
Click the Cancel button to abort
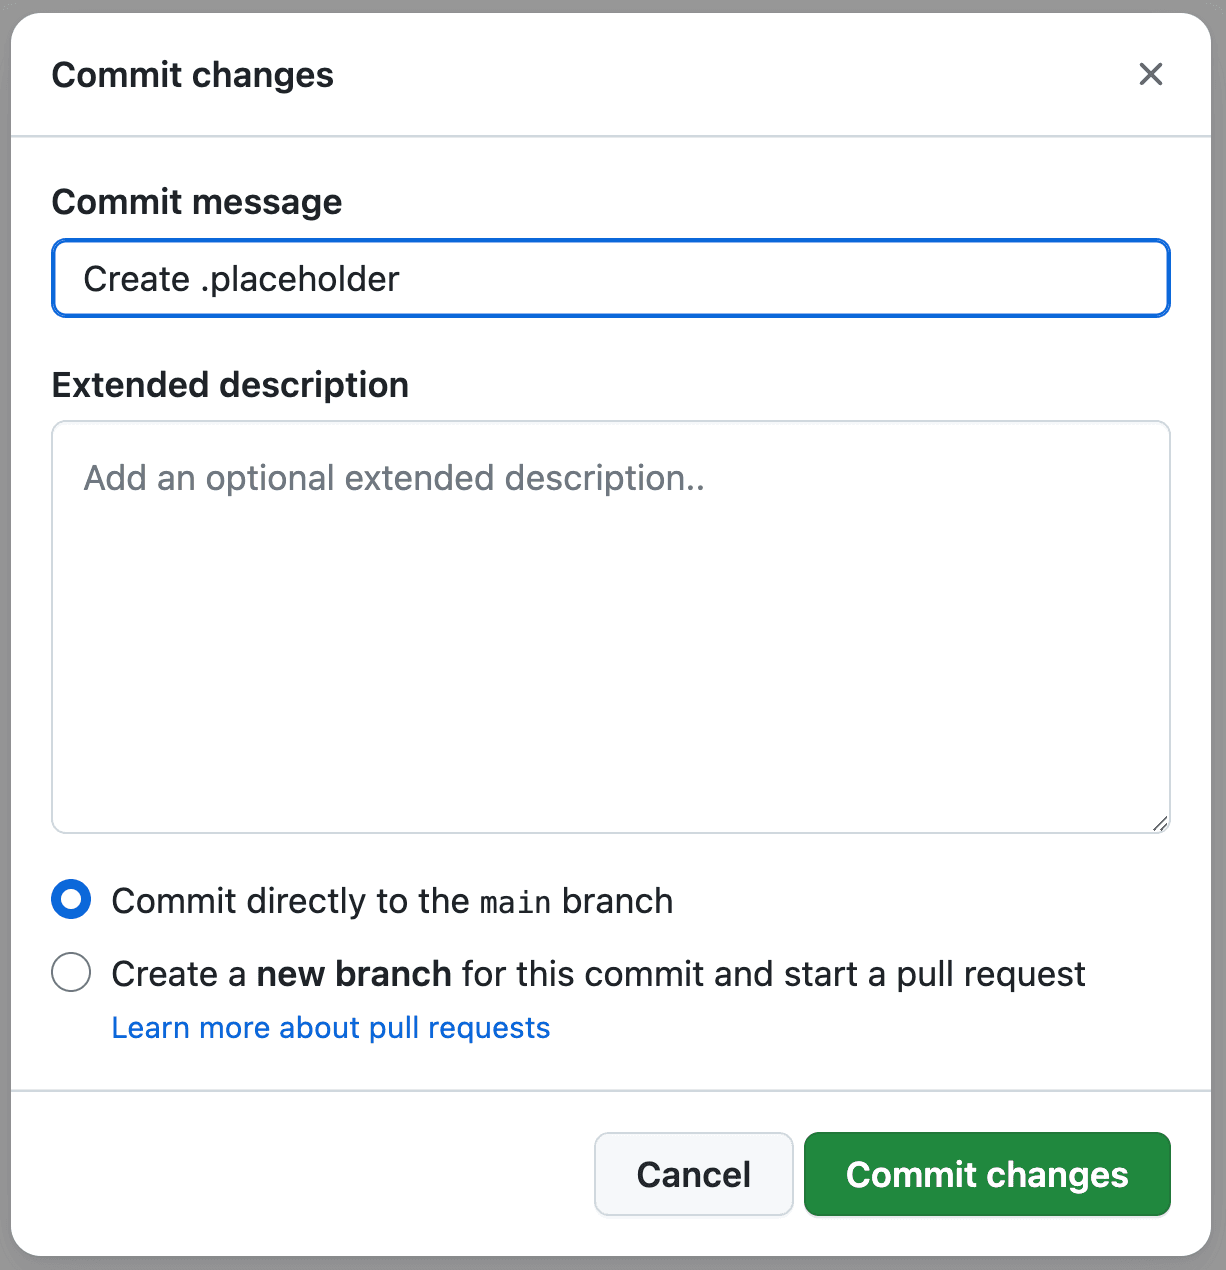(x=693, y=1174)
